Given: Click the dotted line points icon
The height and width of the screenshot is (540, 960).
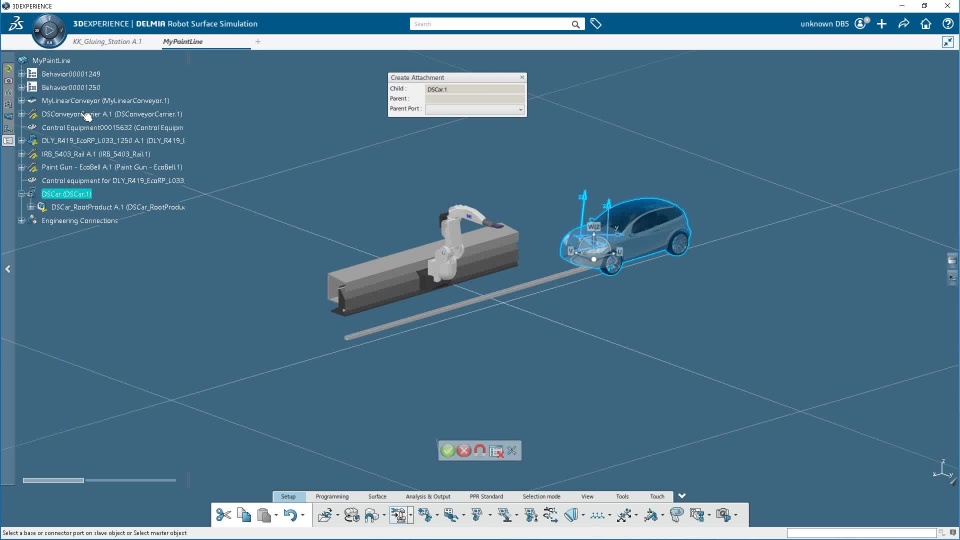Looking at the screenshot, I should [597, 515].
